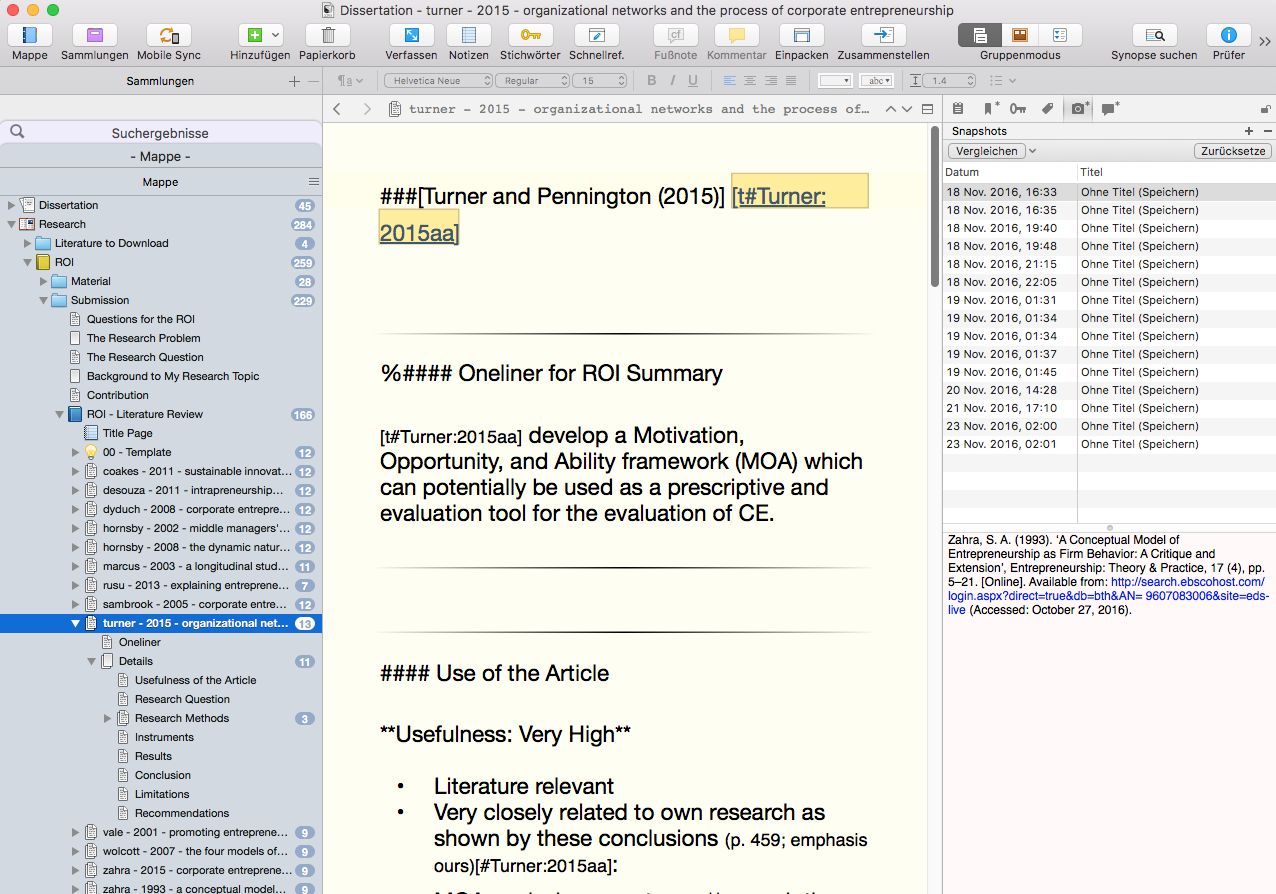
Task: Add a new snapshot with plus icon
Action: click(1248, 131)
